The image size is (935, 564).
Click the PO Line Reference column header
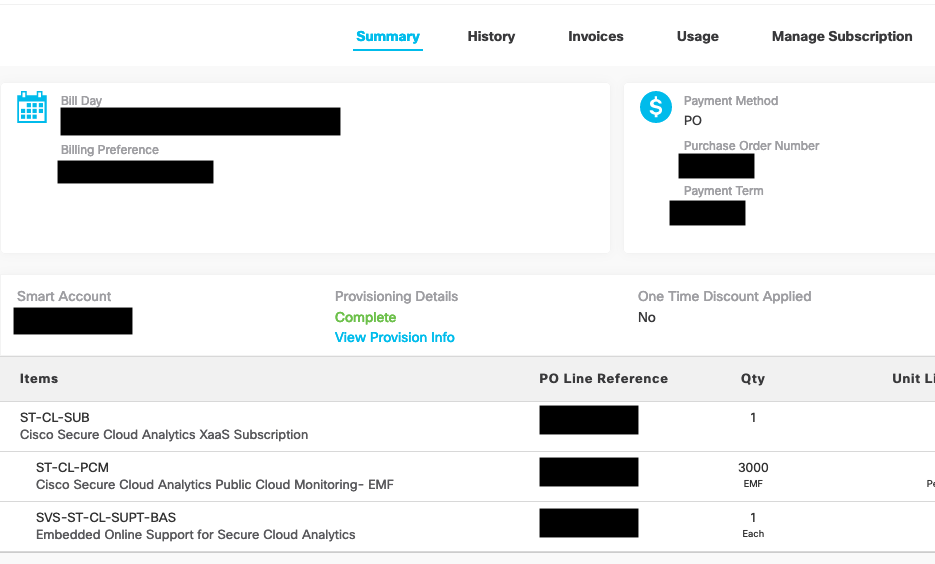603,379
